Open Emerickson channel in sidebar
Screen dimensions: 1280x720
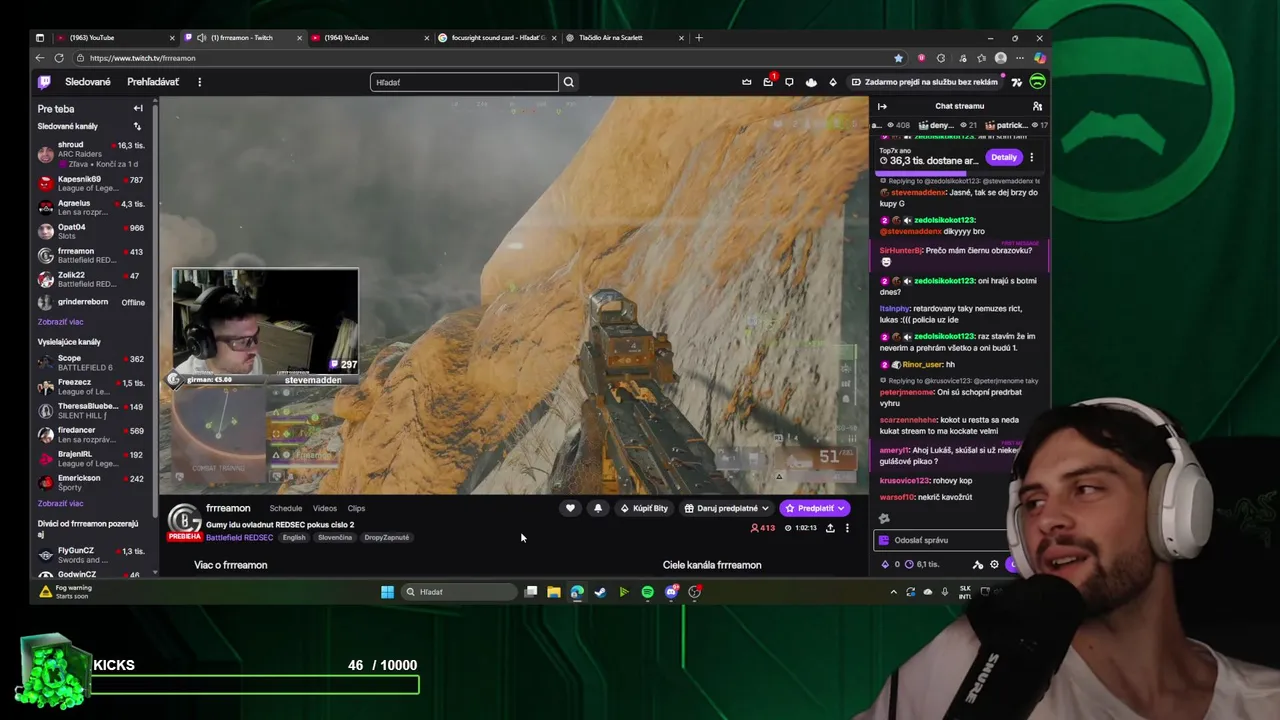(92, 482)
